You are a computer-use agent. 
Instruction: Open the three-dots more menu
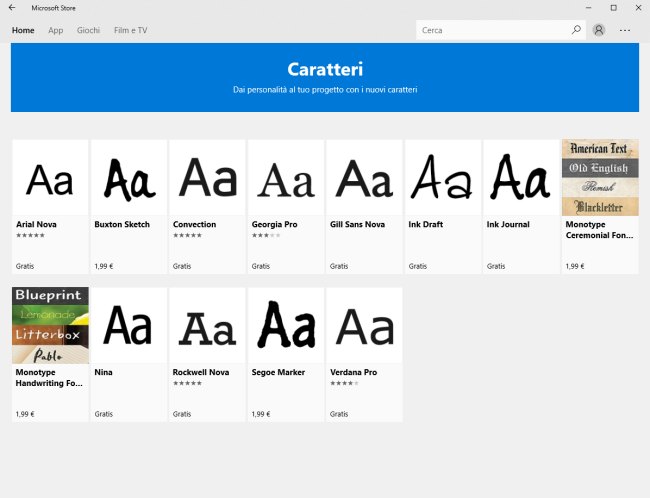(x=625, y=30)
